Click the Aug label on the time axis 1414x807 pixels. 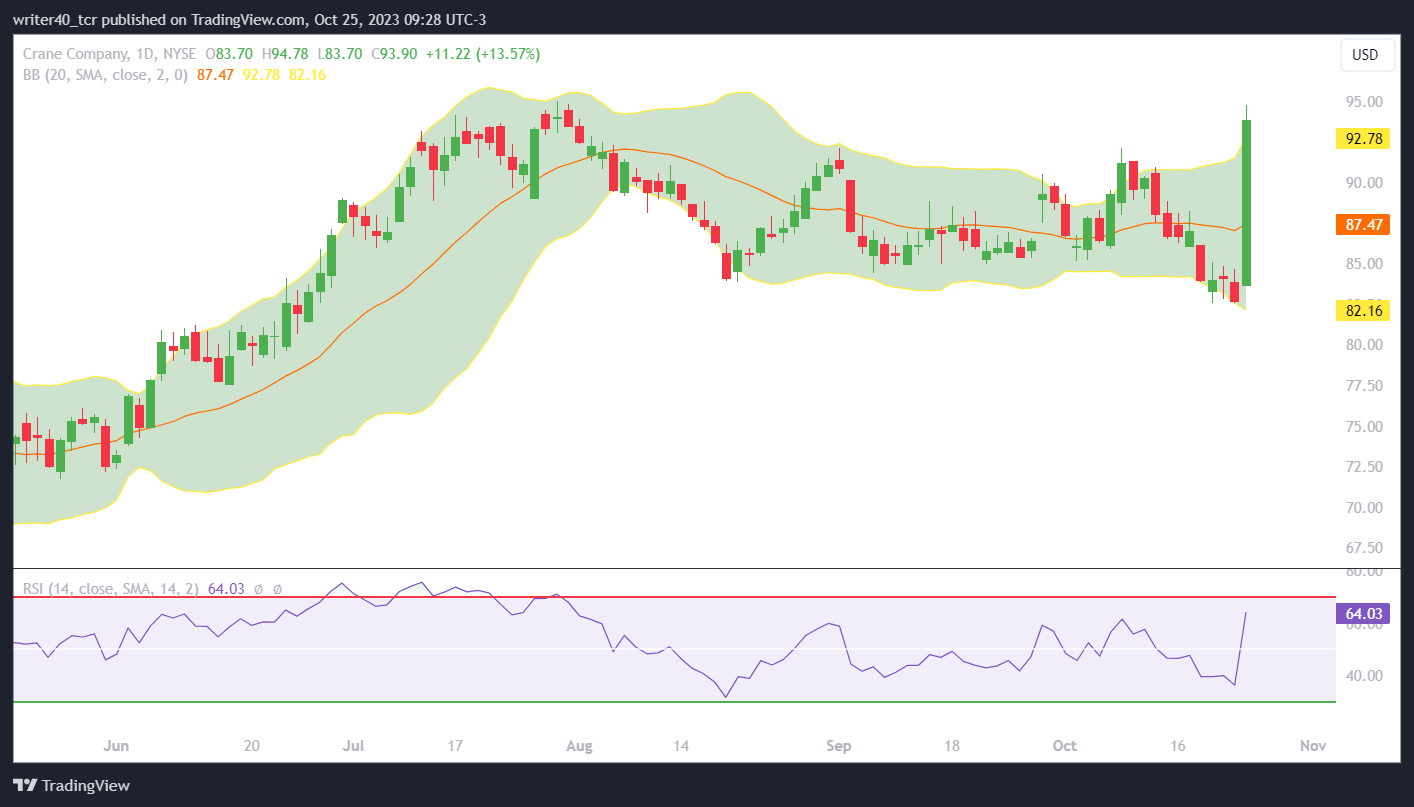tap(579, 746)
